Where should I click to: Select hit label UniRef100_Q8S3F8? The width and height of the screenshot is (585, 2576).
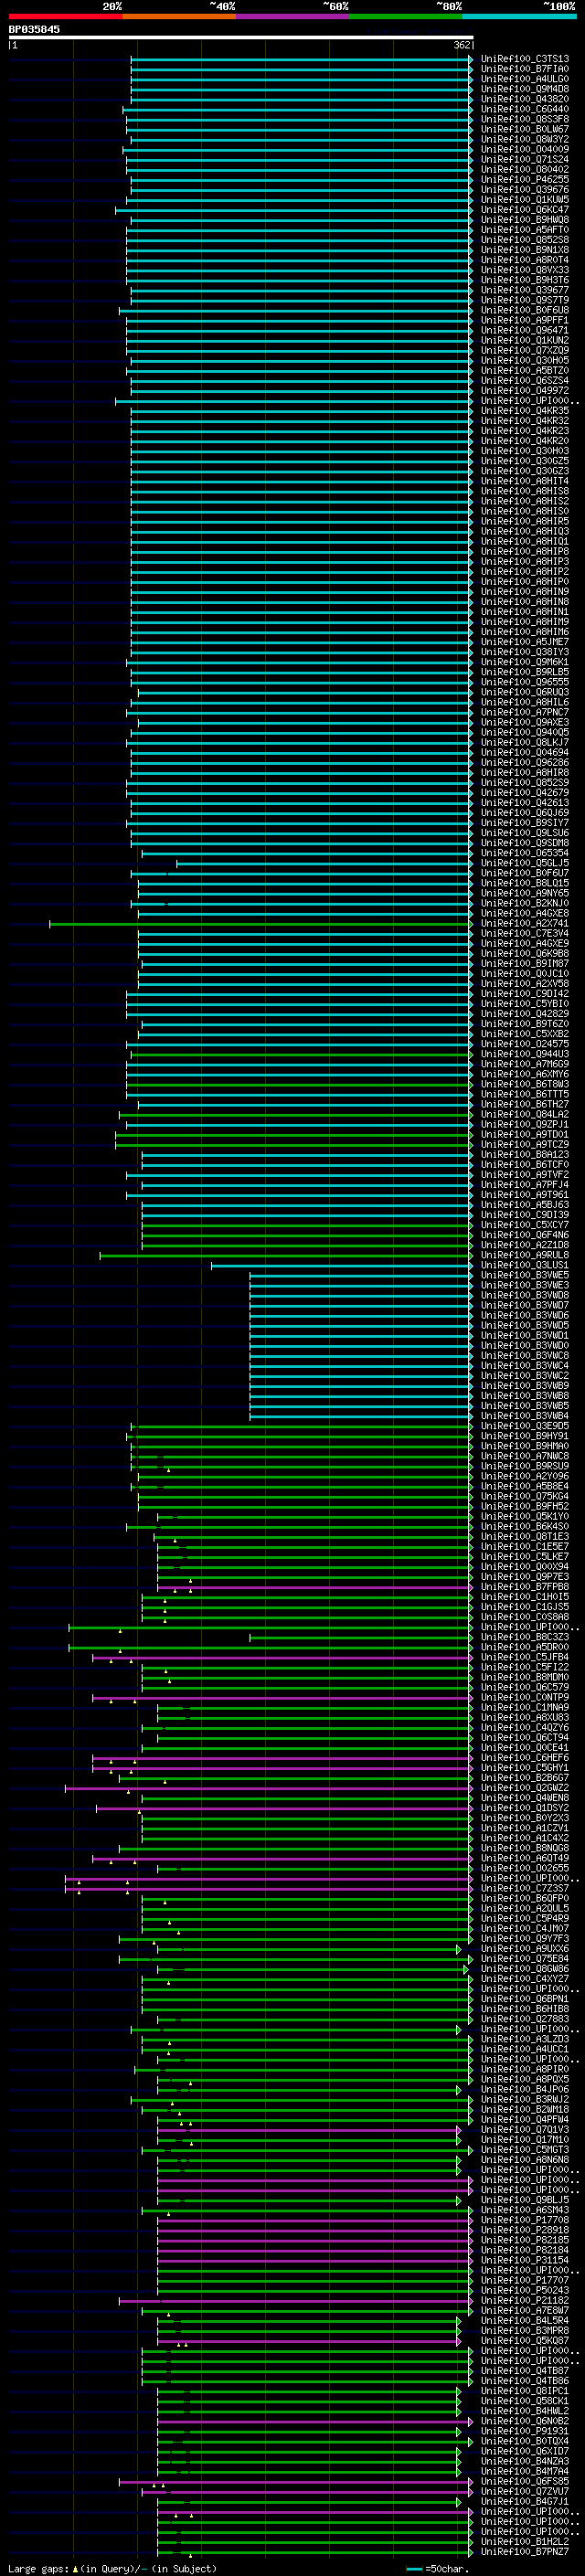(x=525, y=119)
